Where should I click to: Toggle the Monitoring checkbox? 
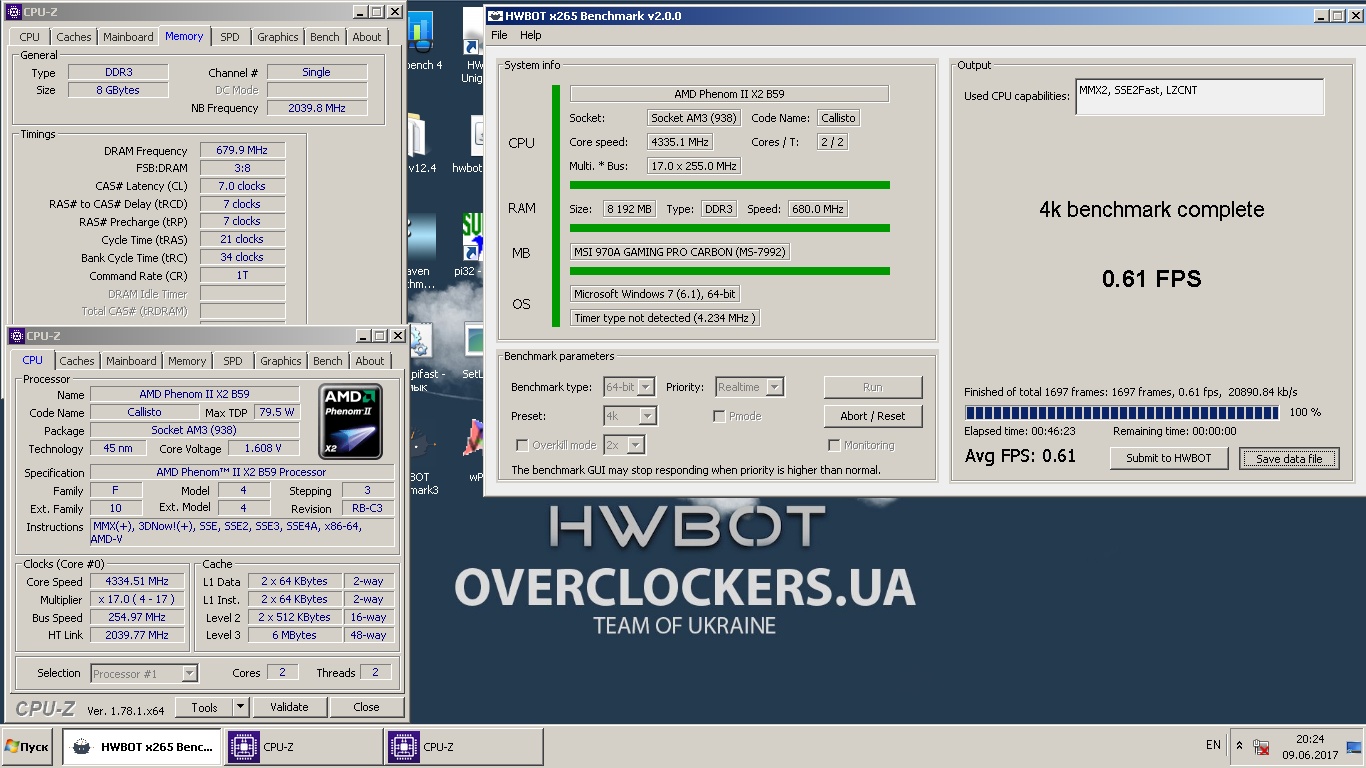click(x=834, y=445)
